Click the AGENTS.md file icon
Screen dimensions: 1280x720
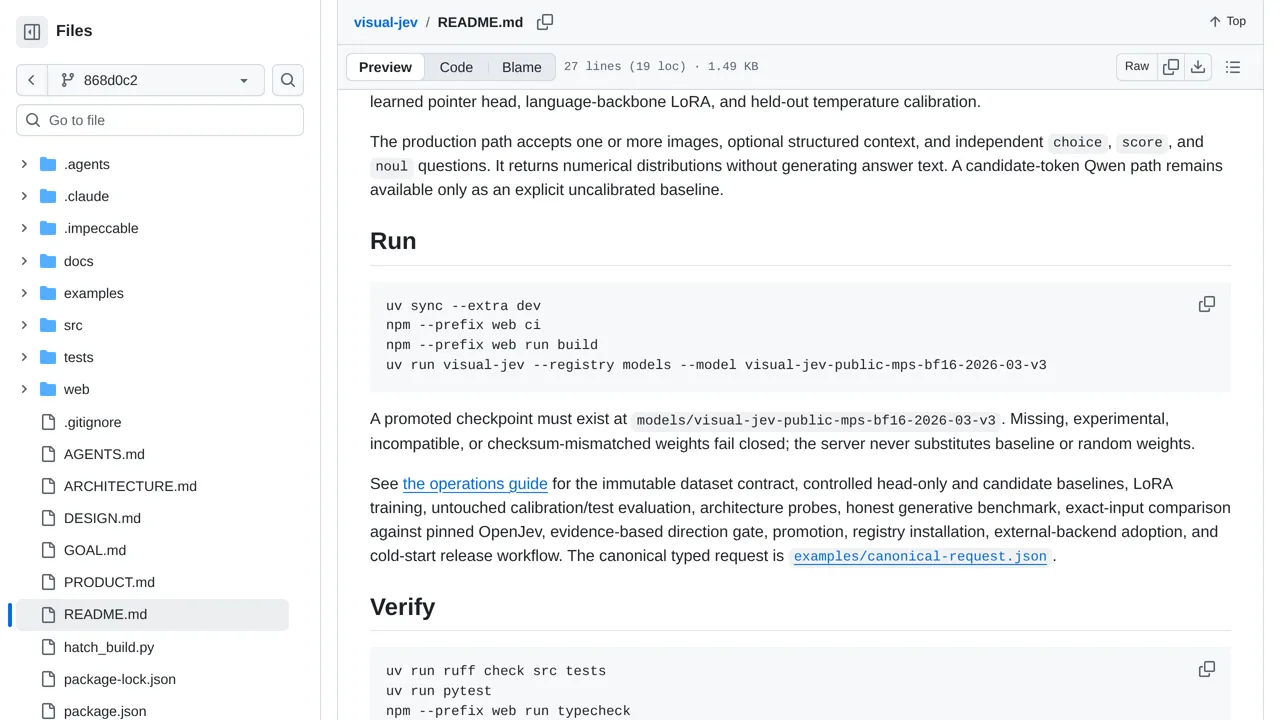tap(48, 454)
